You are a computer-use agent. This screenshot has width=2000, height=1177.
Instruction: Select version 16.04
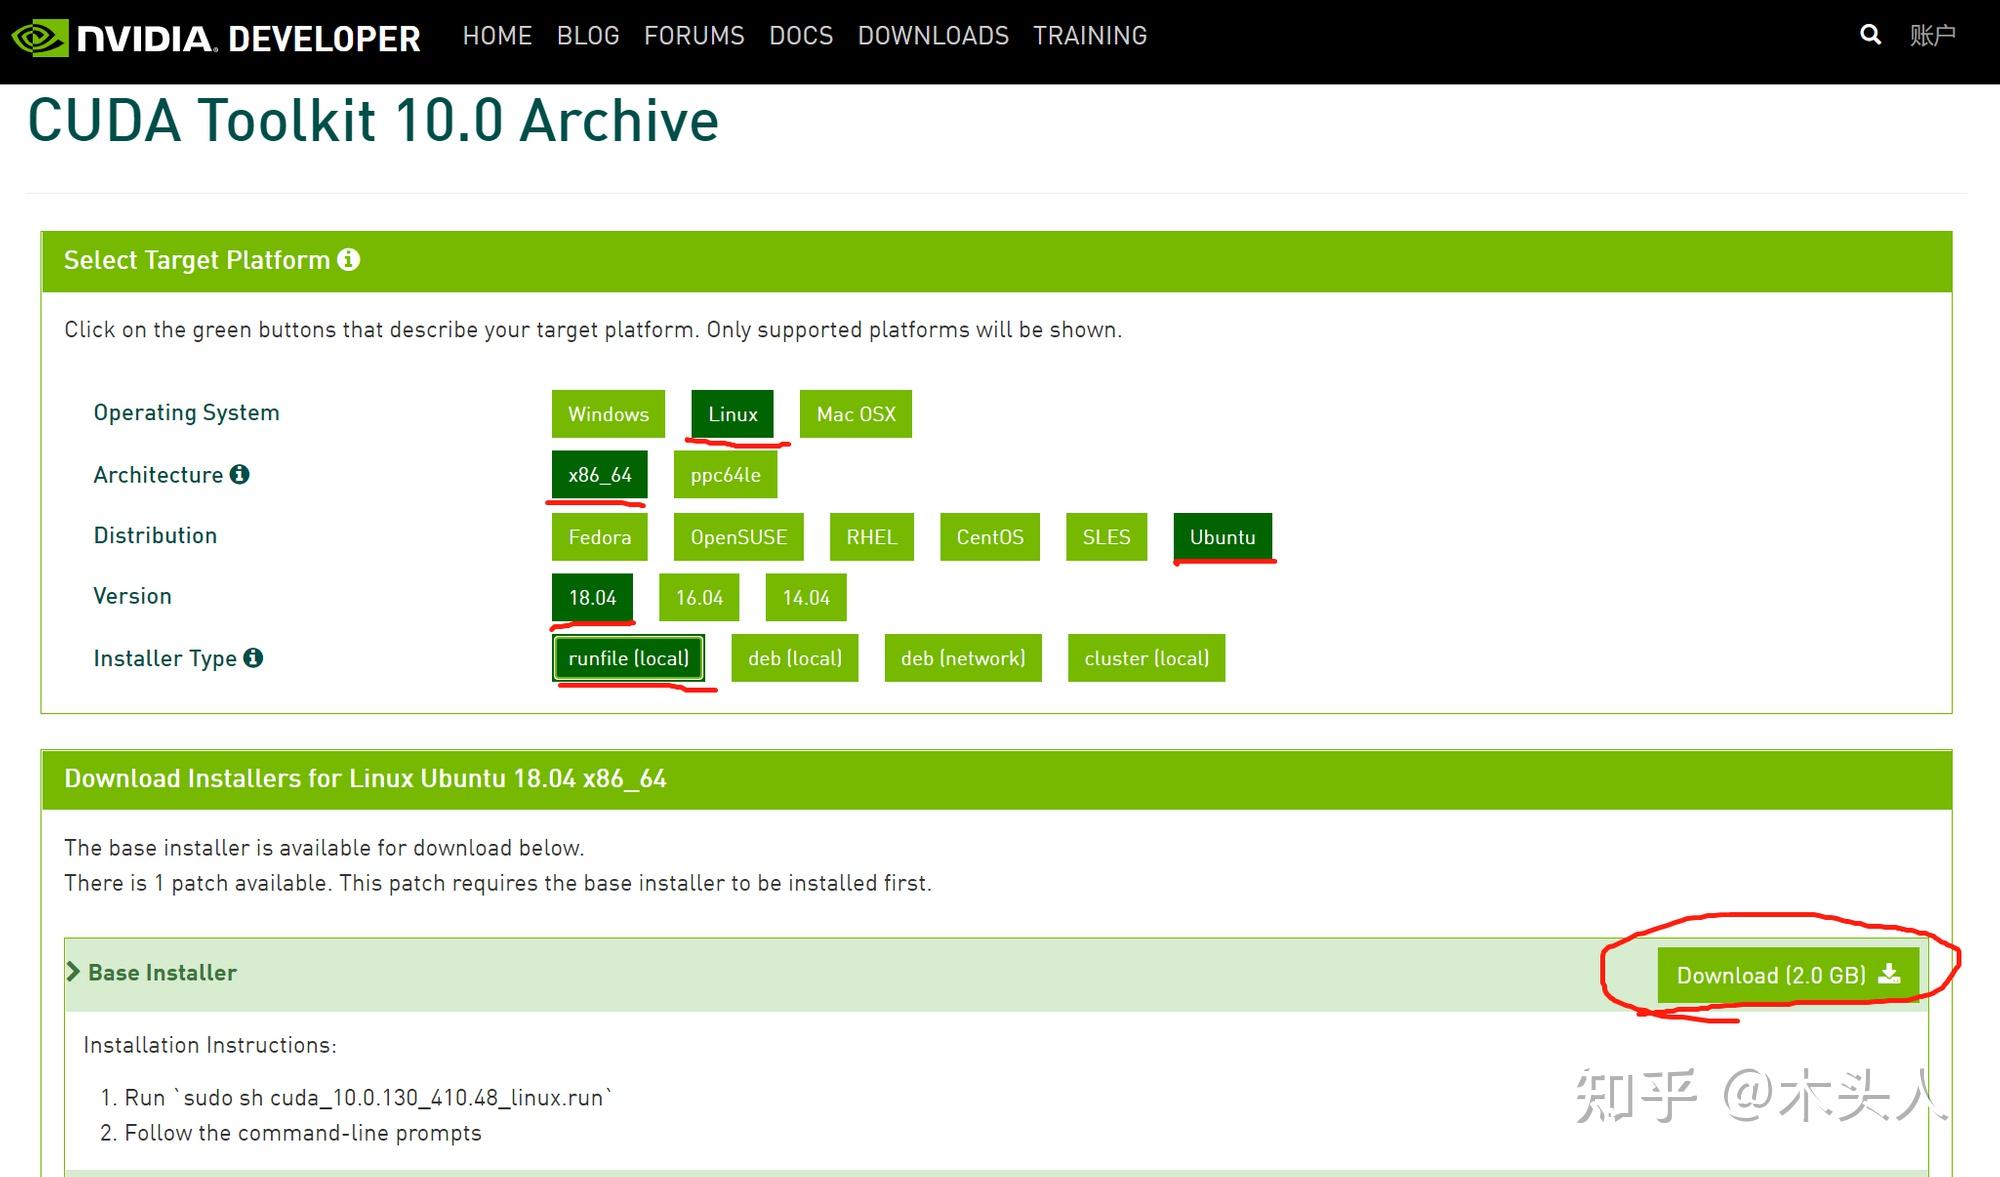[699, 598]
